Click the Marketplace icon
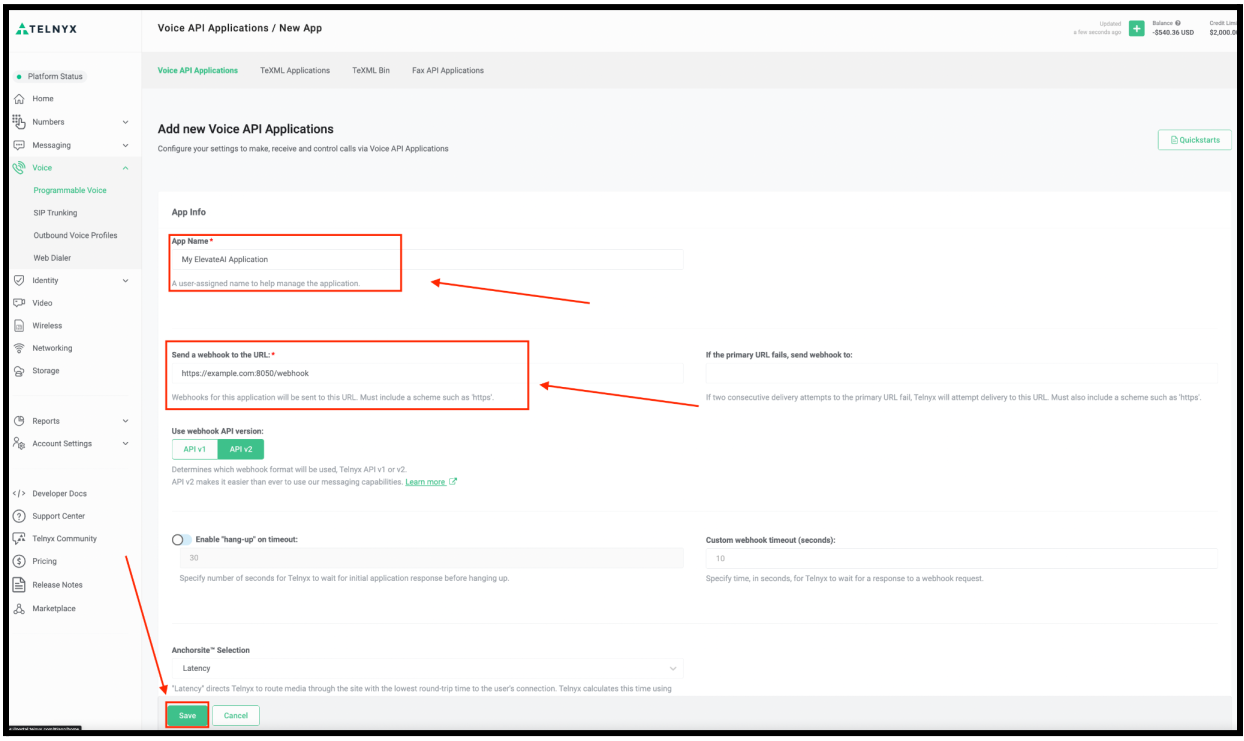1244x741 pixels. [x=18, y=608]
